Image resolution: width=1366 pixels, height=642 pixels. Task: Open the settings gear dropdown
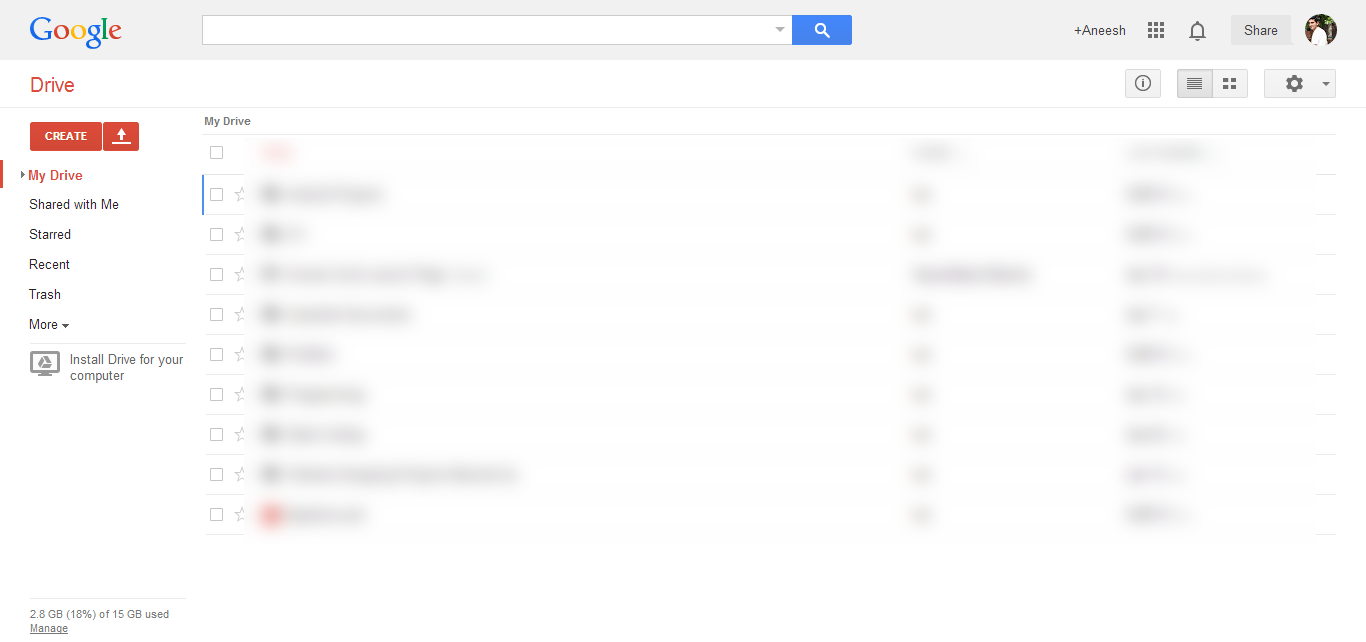1300,83
